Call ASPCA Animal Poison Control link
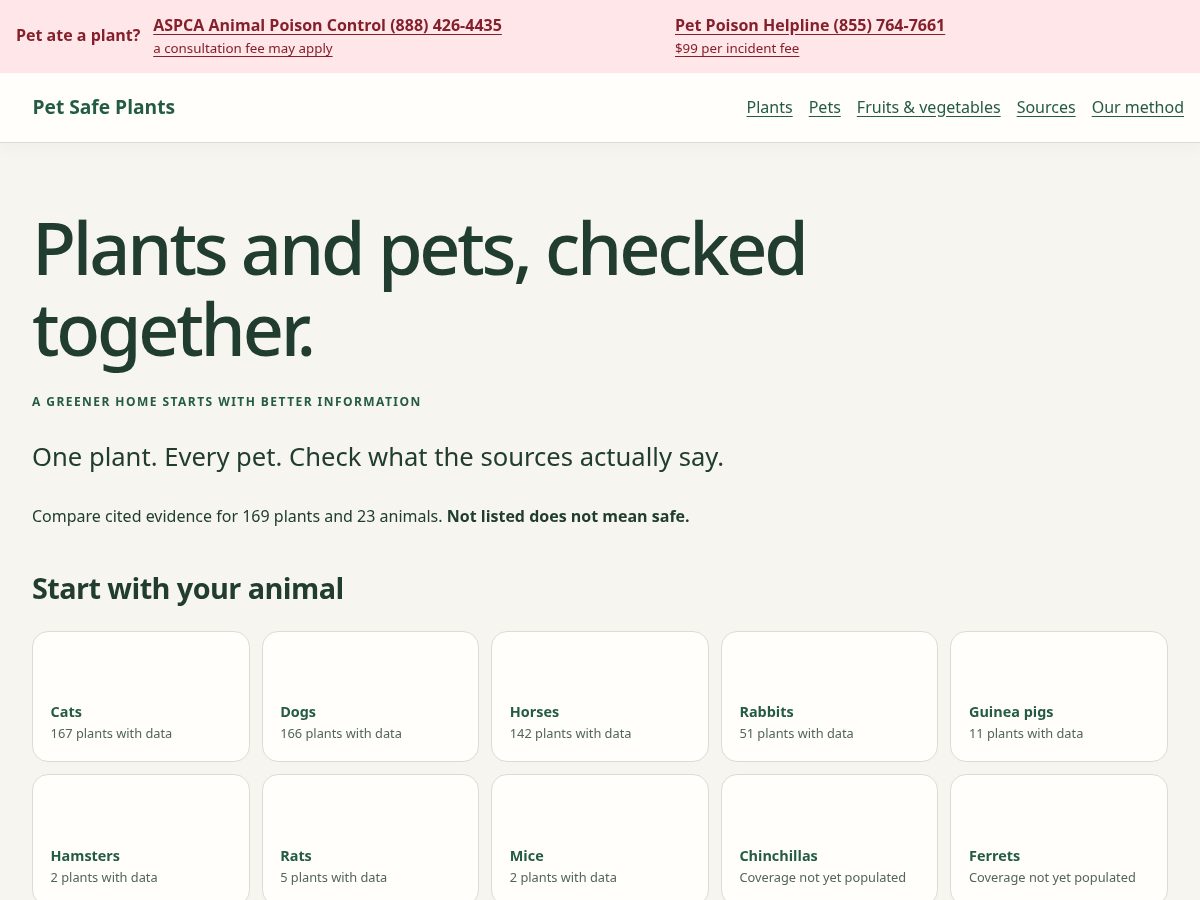 click(327, 25)
